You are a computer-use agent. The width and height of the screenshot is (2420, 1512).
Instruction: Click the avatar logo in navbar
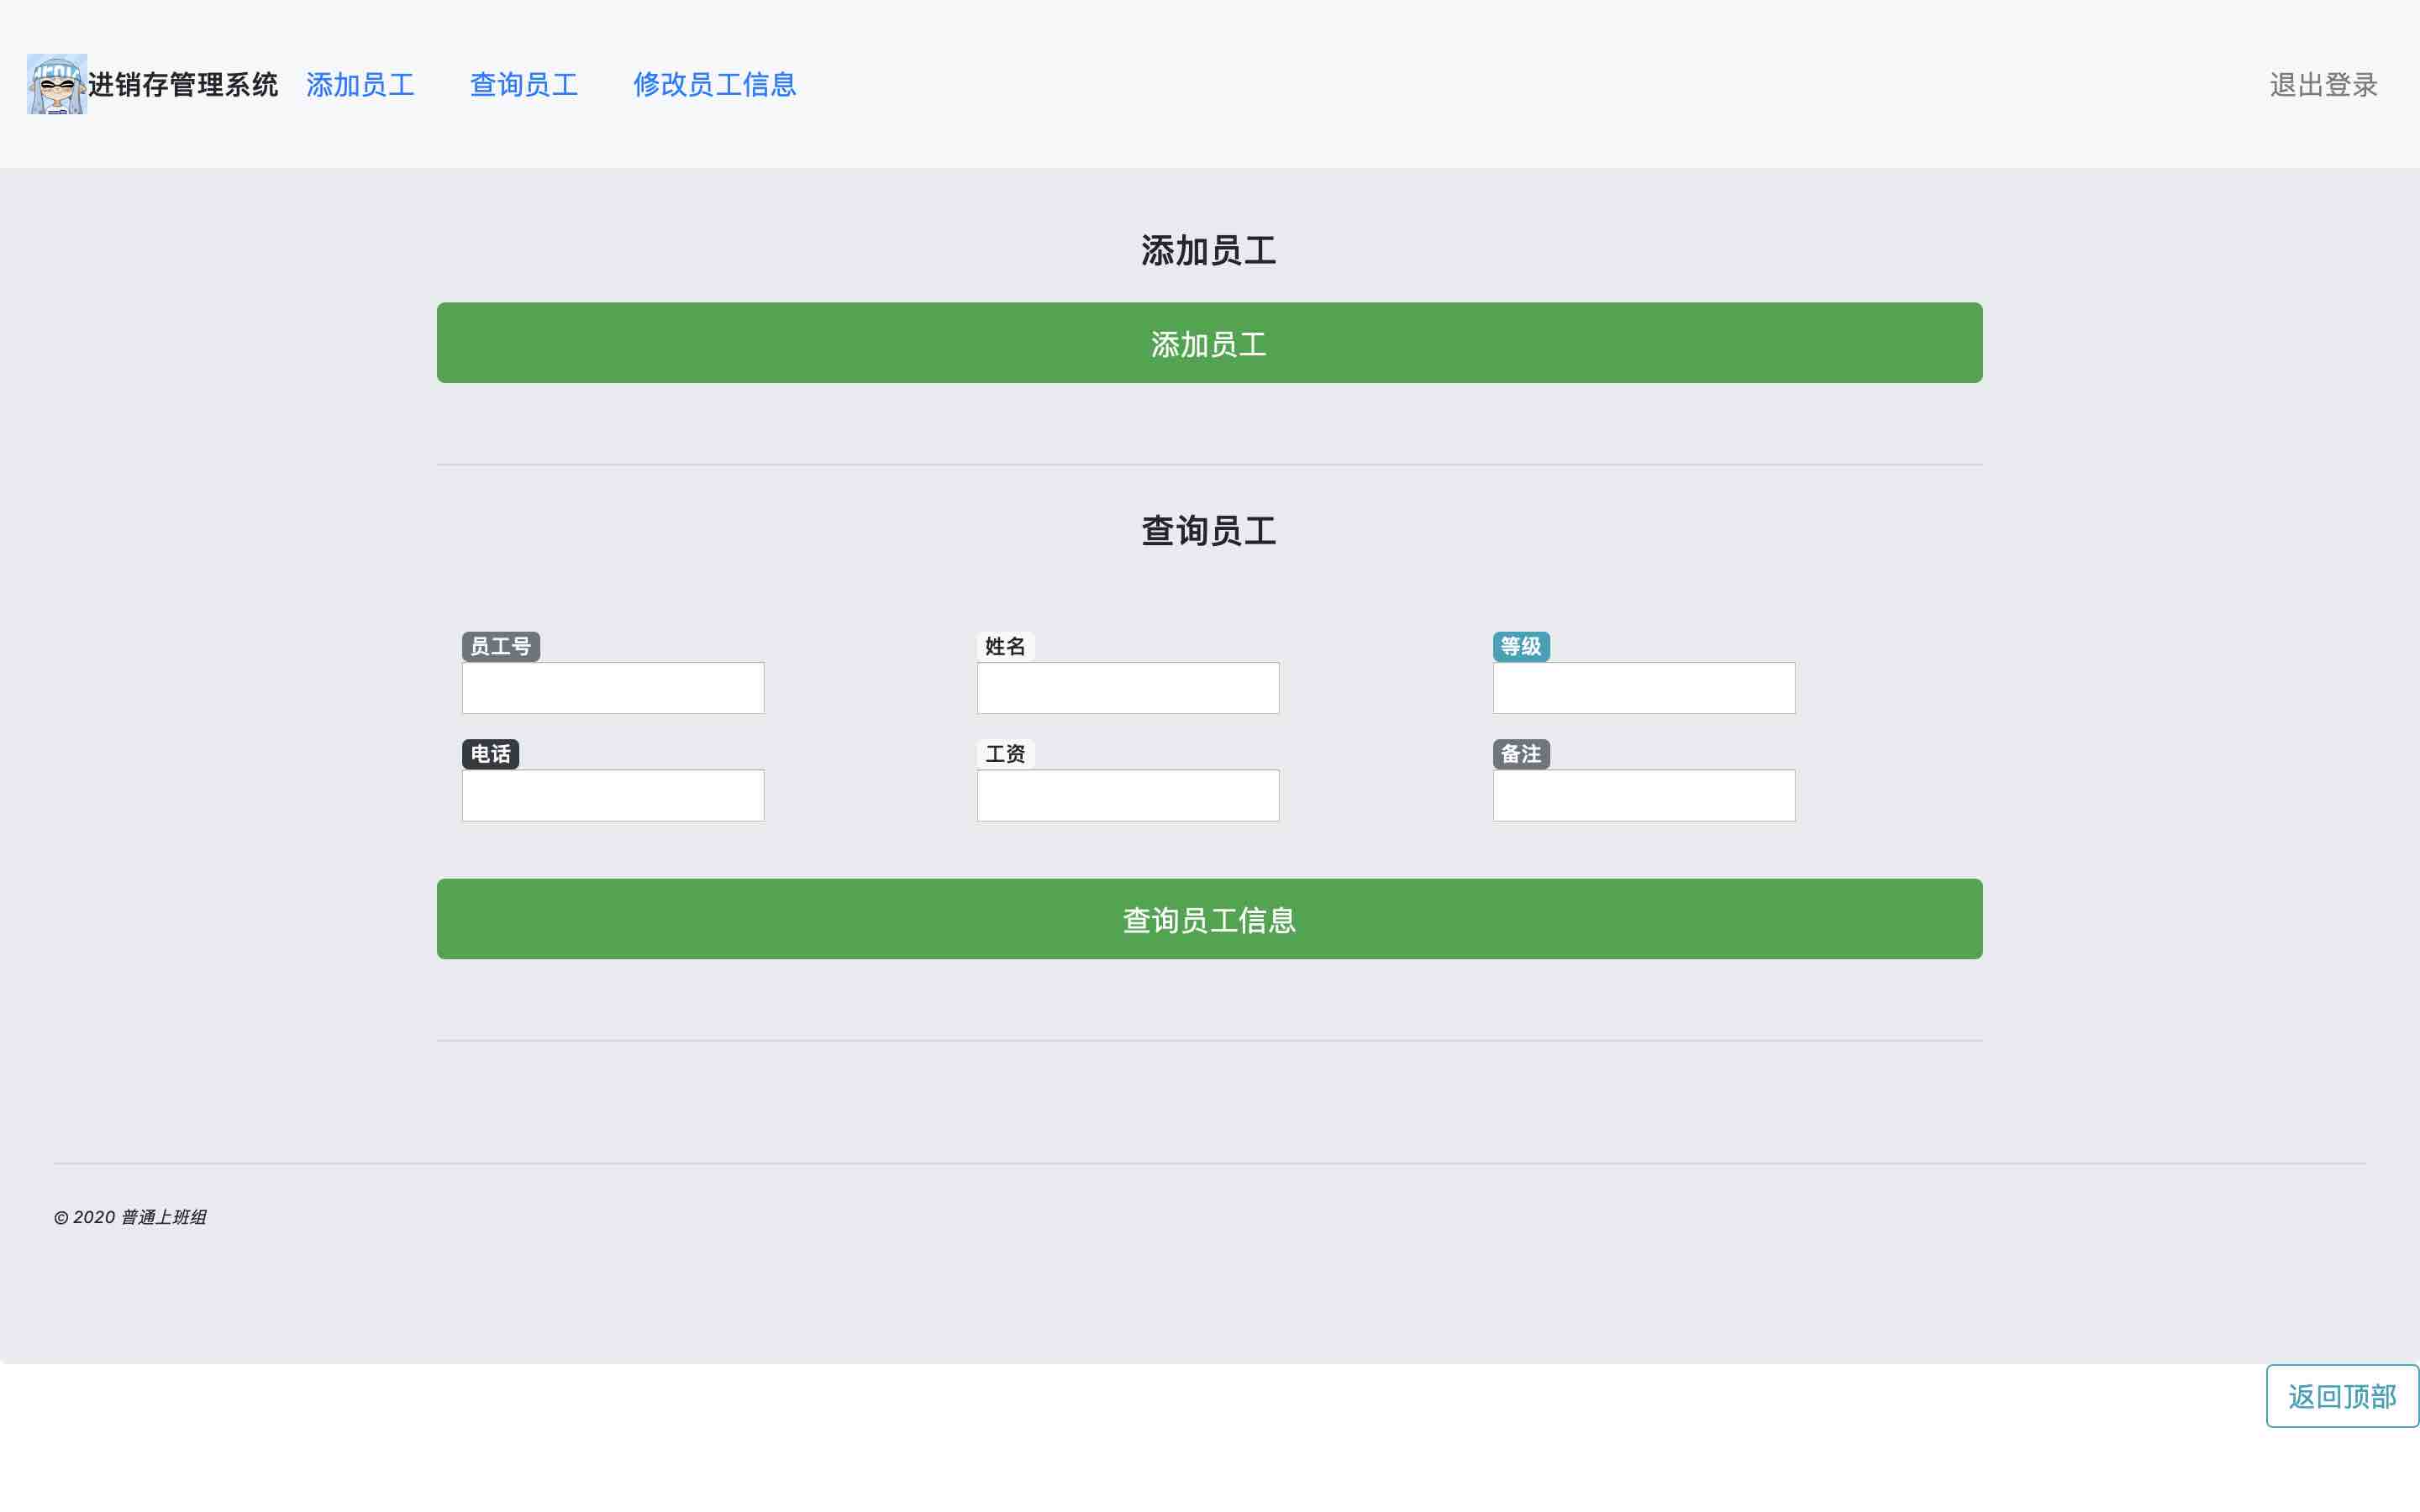[57, 84]
